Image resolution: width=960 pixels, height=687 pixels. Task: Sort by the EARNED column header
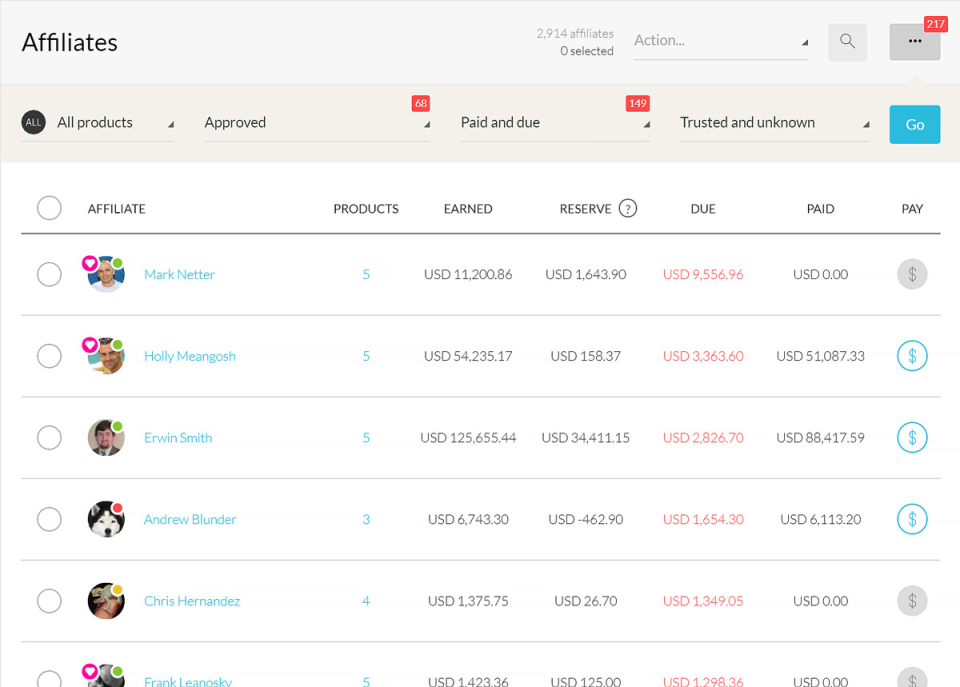[x=468, y=209]
